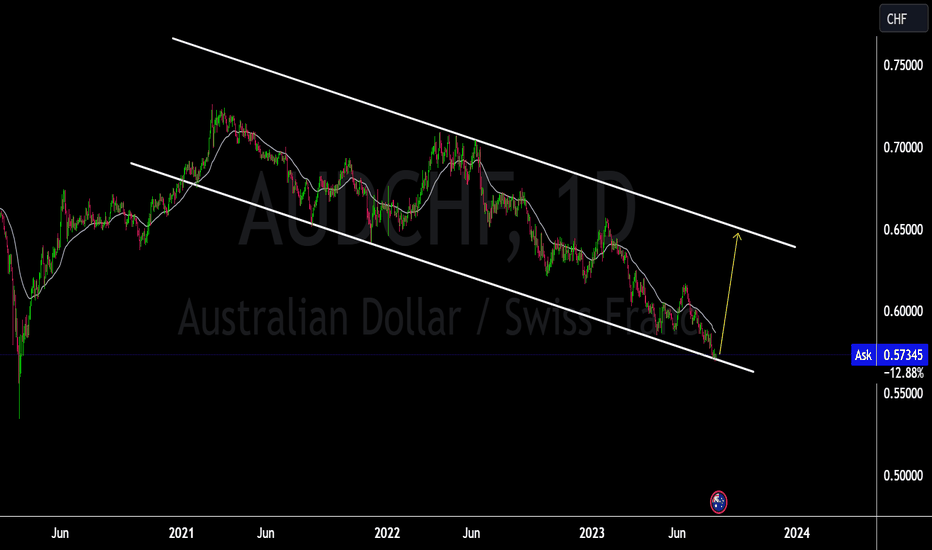This screenshot has width=932, height=550.
Task: Select the 0.60000 price level
Action: pyautogui.click(x=903, y=311)
